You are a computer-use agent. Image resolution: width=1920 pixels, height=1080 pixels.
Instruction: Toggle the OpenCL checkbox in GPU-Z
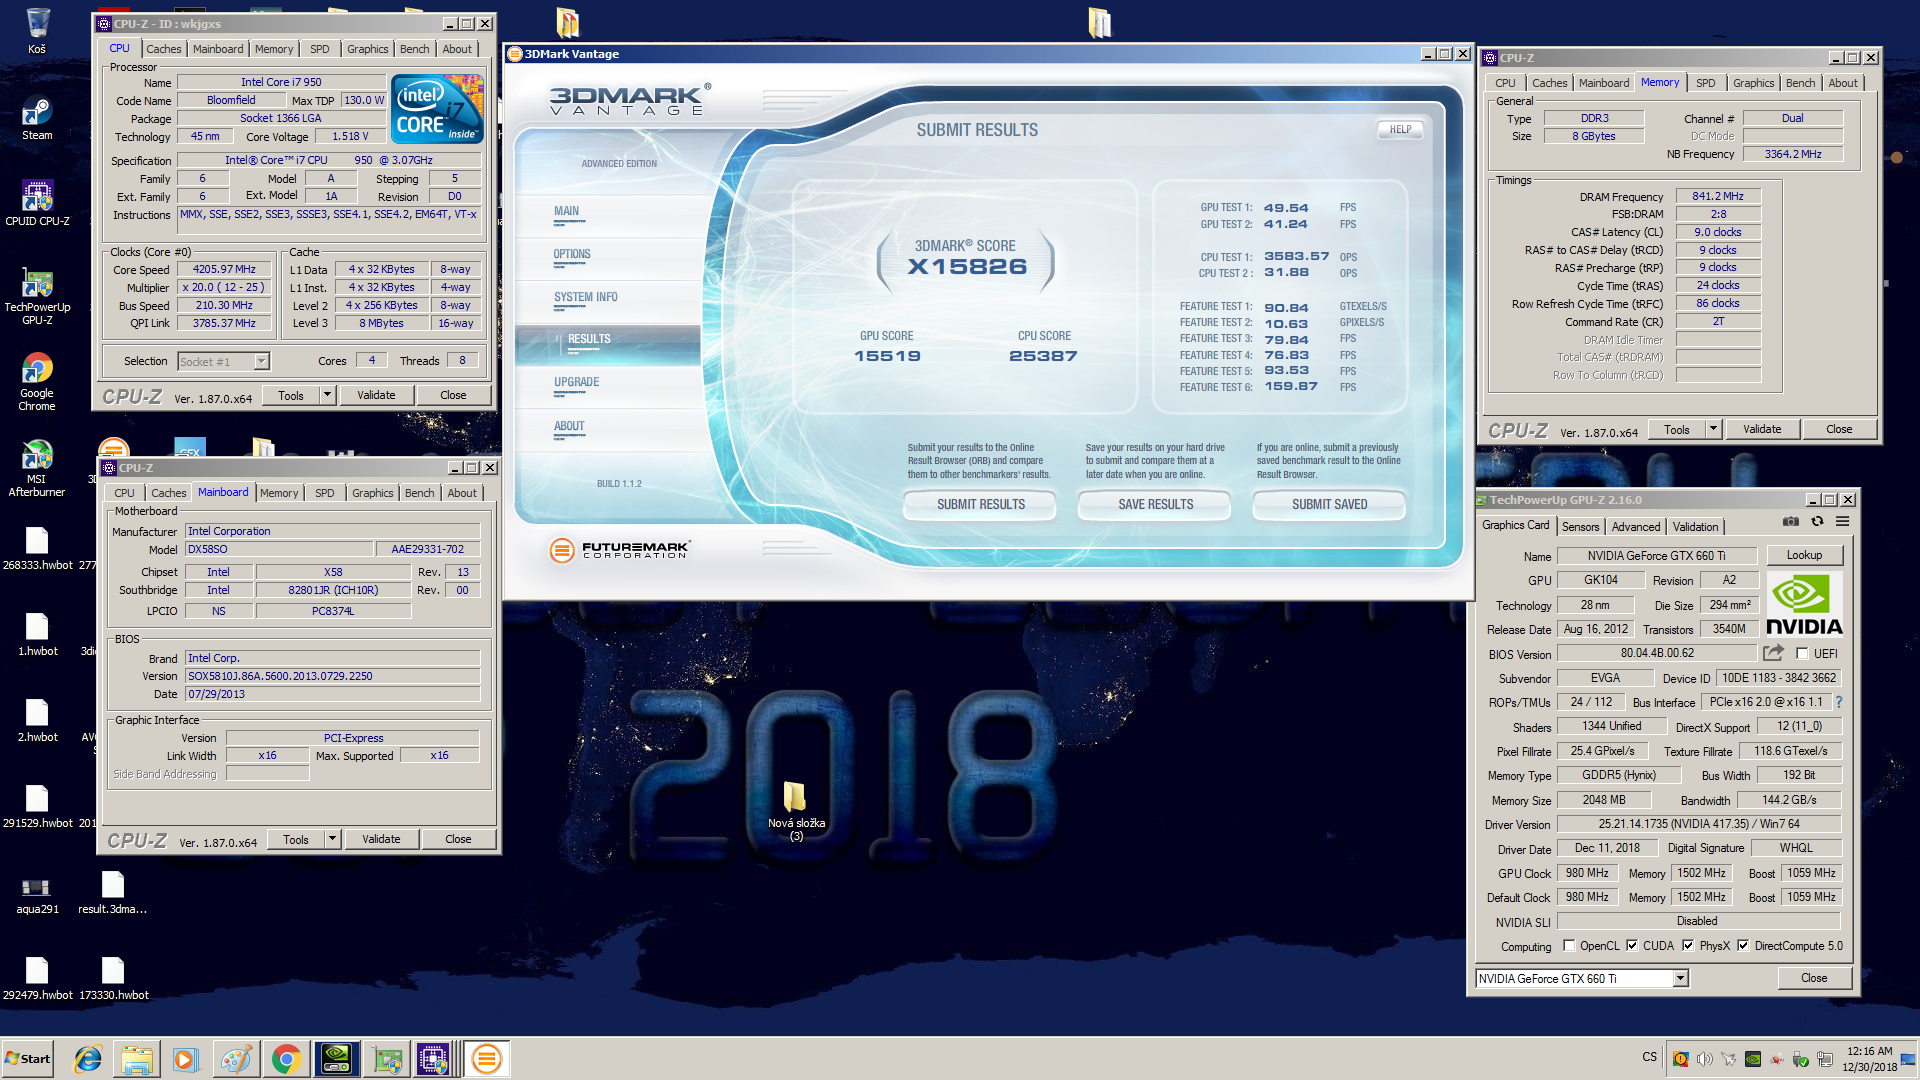[x=1569, y=945]
